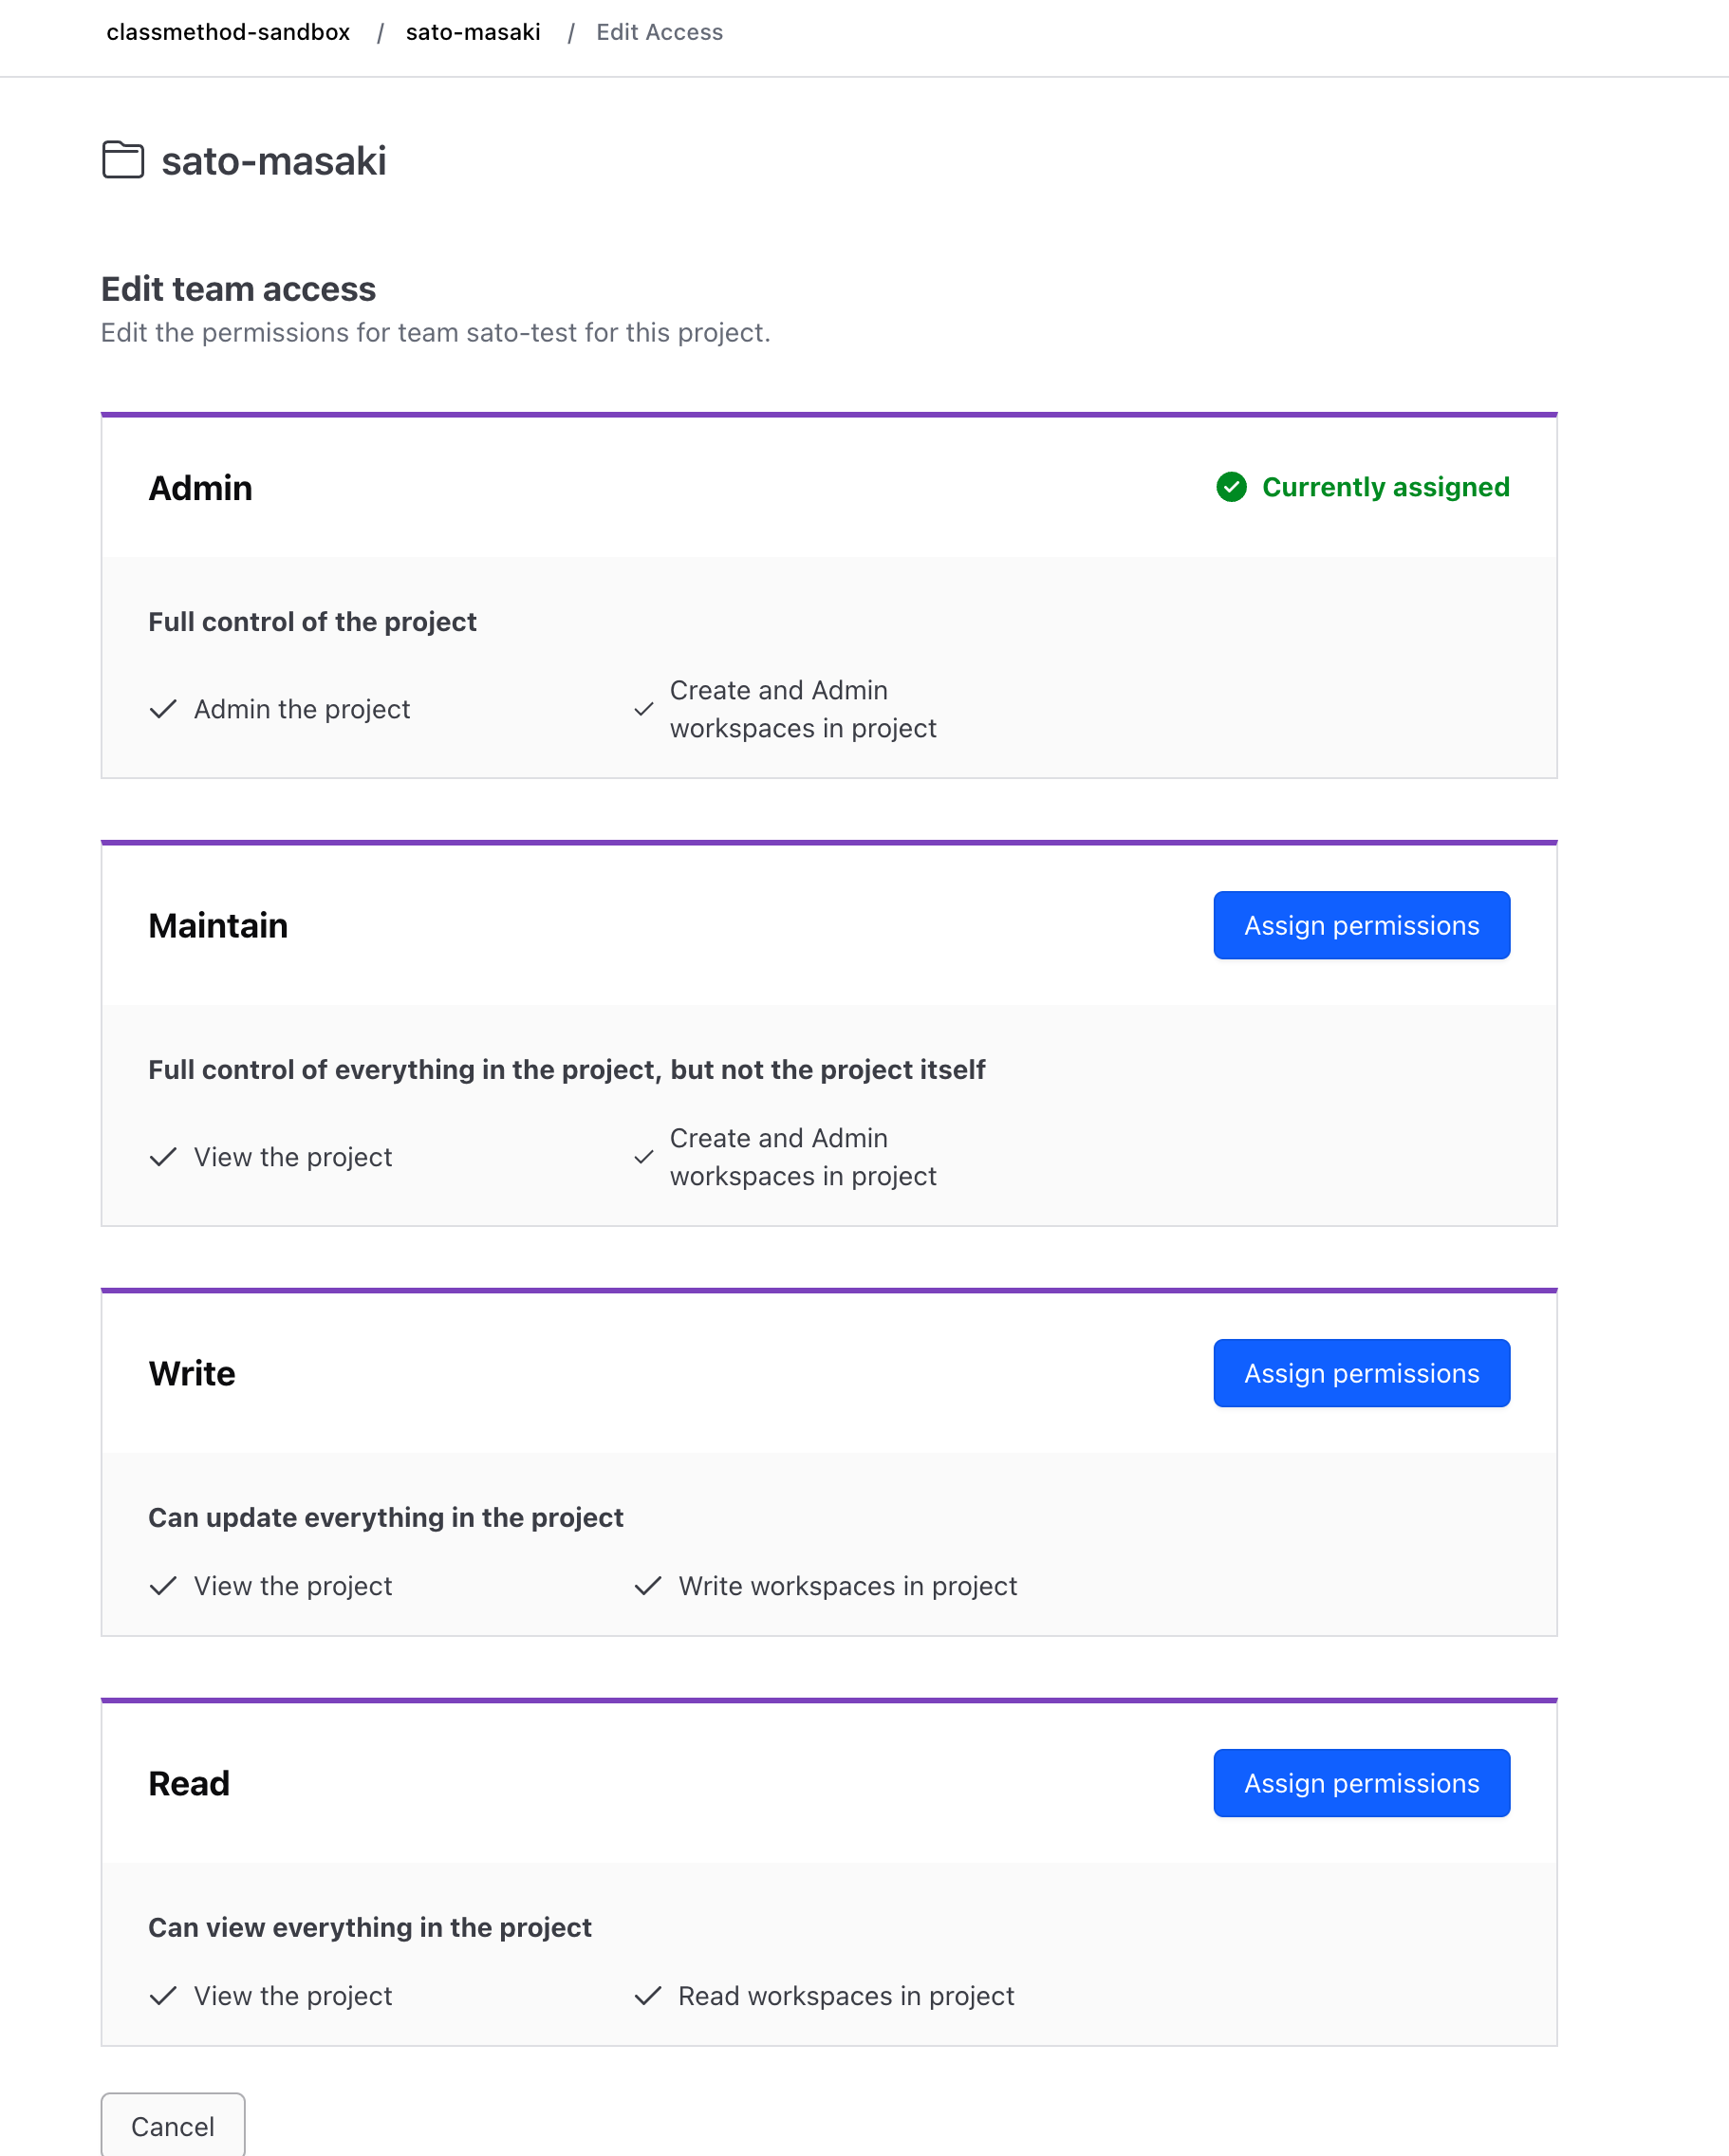Click the folder icon beside sato-masaki heading
The width and height of the screenshot is (1729, 2156).
[x=123, y=160]
